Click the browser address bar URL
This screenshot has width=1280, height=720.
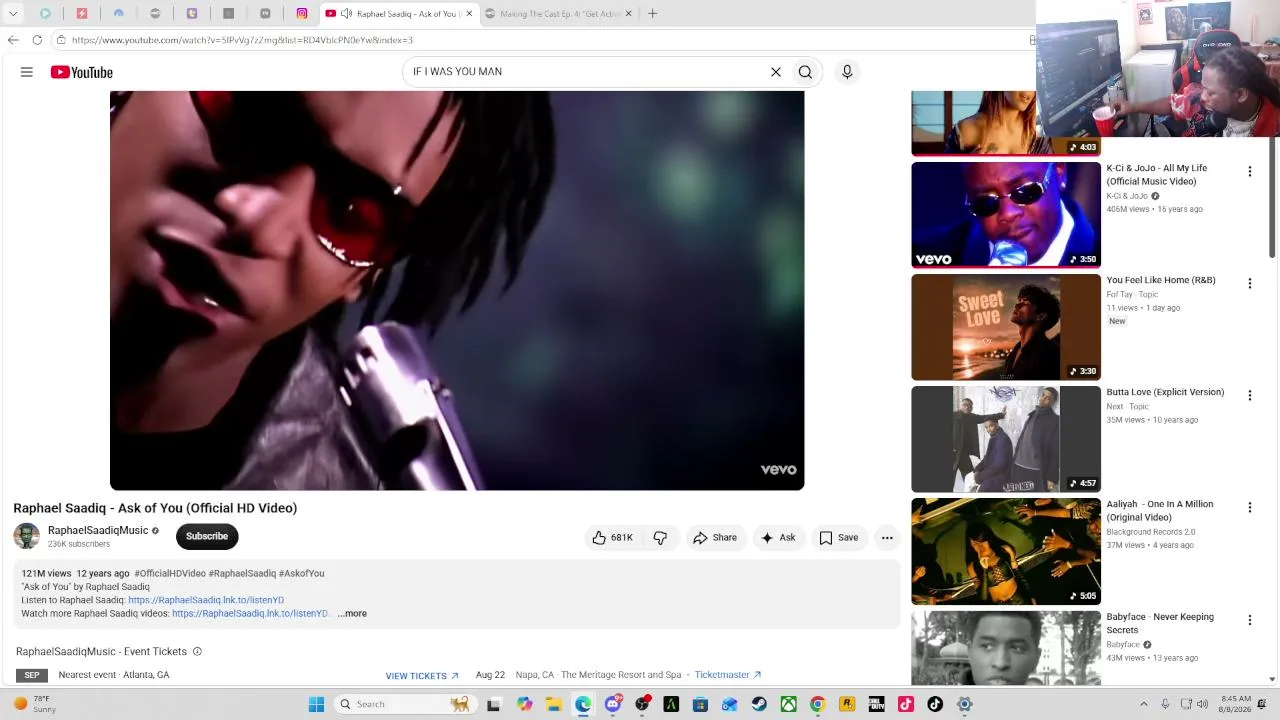pyautogui.click(x=242, y=40)
